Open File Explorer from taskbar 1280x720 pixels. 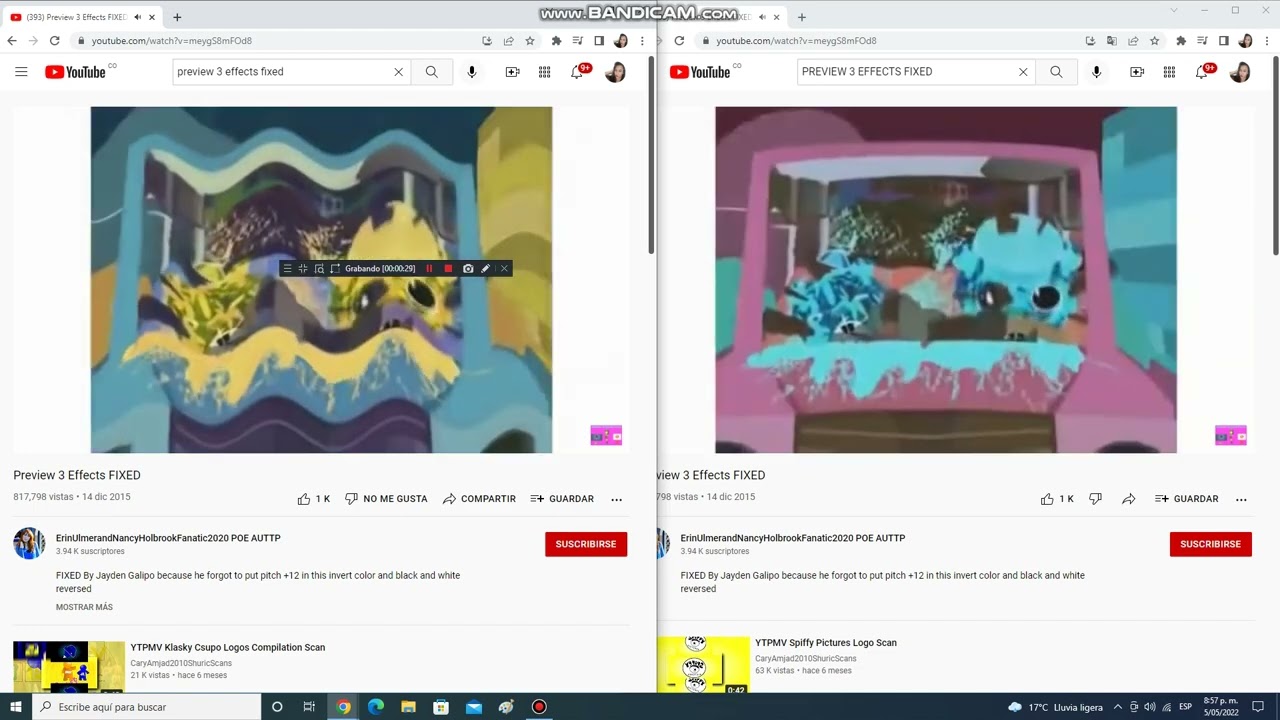click(x=408, y=707)
